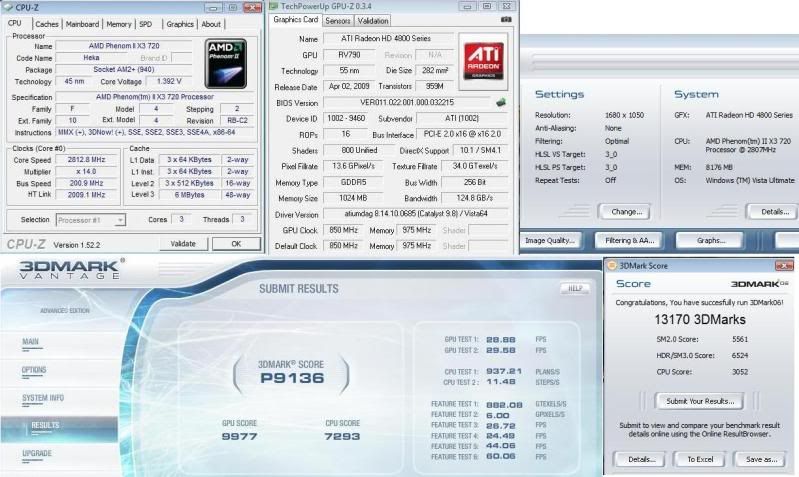Switch to the Caches tab in CPU-Z
The image size is (799, 477).
[48, 24]
